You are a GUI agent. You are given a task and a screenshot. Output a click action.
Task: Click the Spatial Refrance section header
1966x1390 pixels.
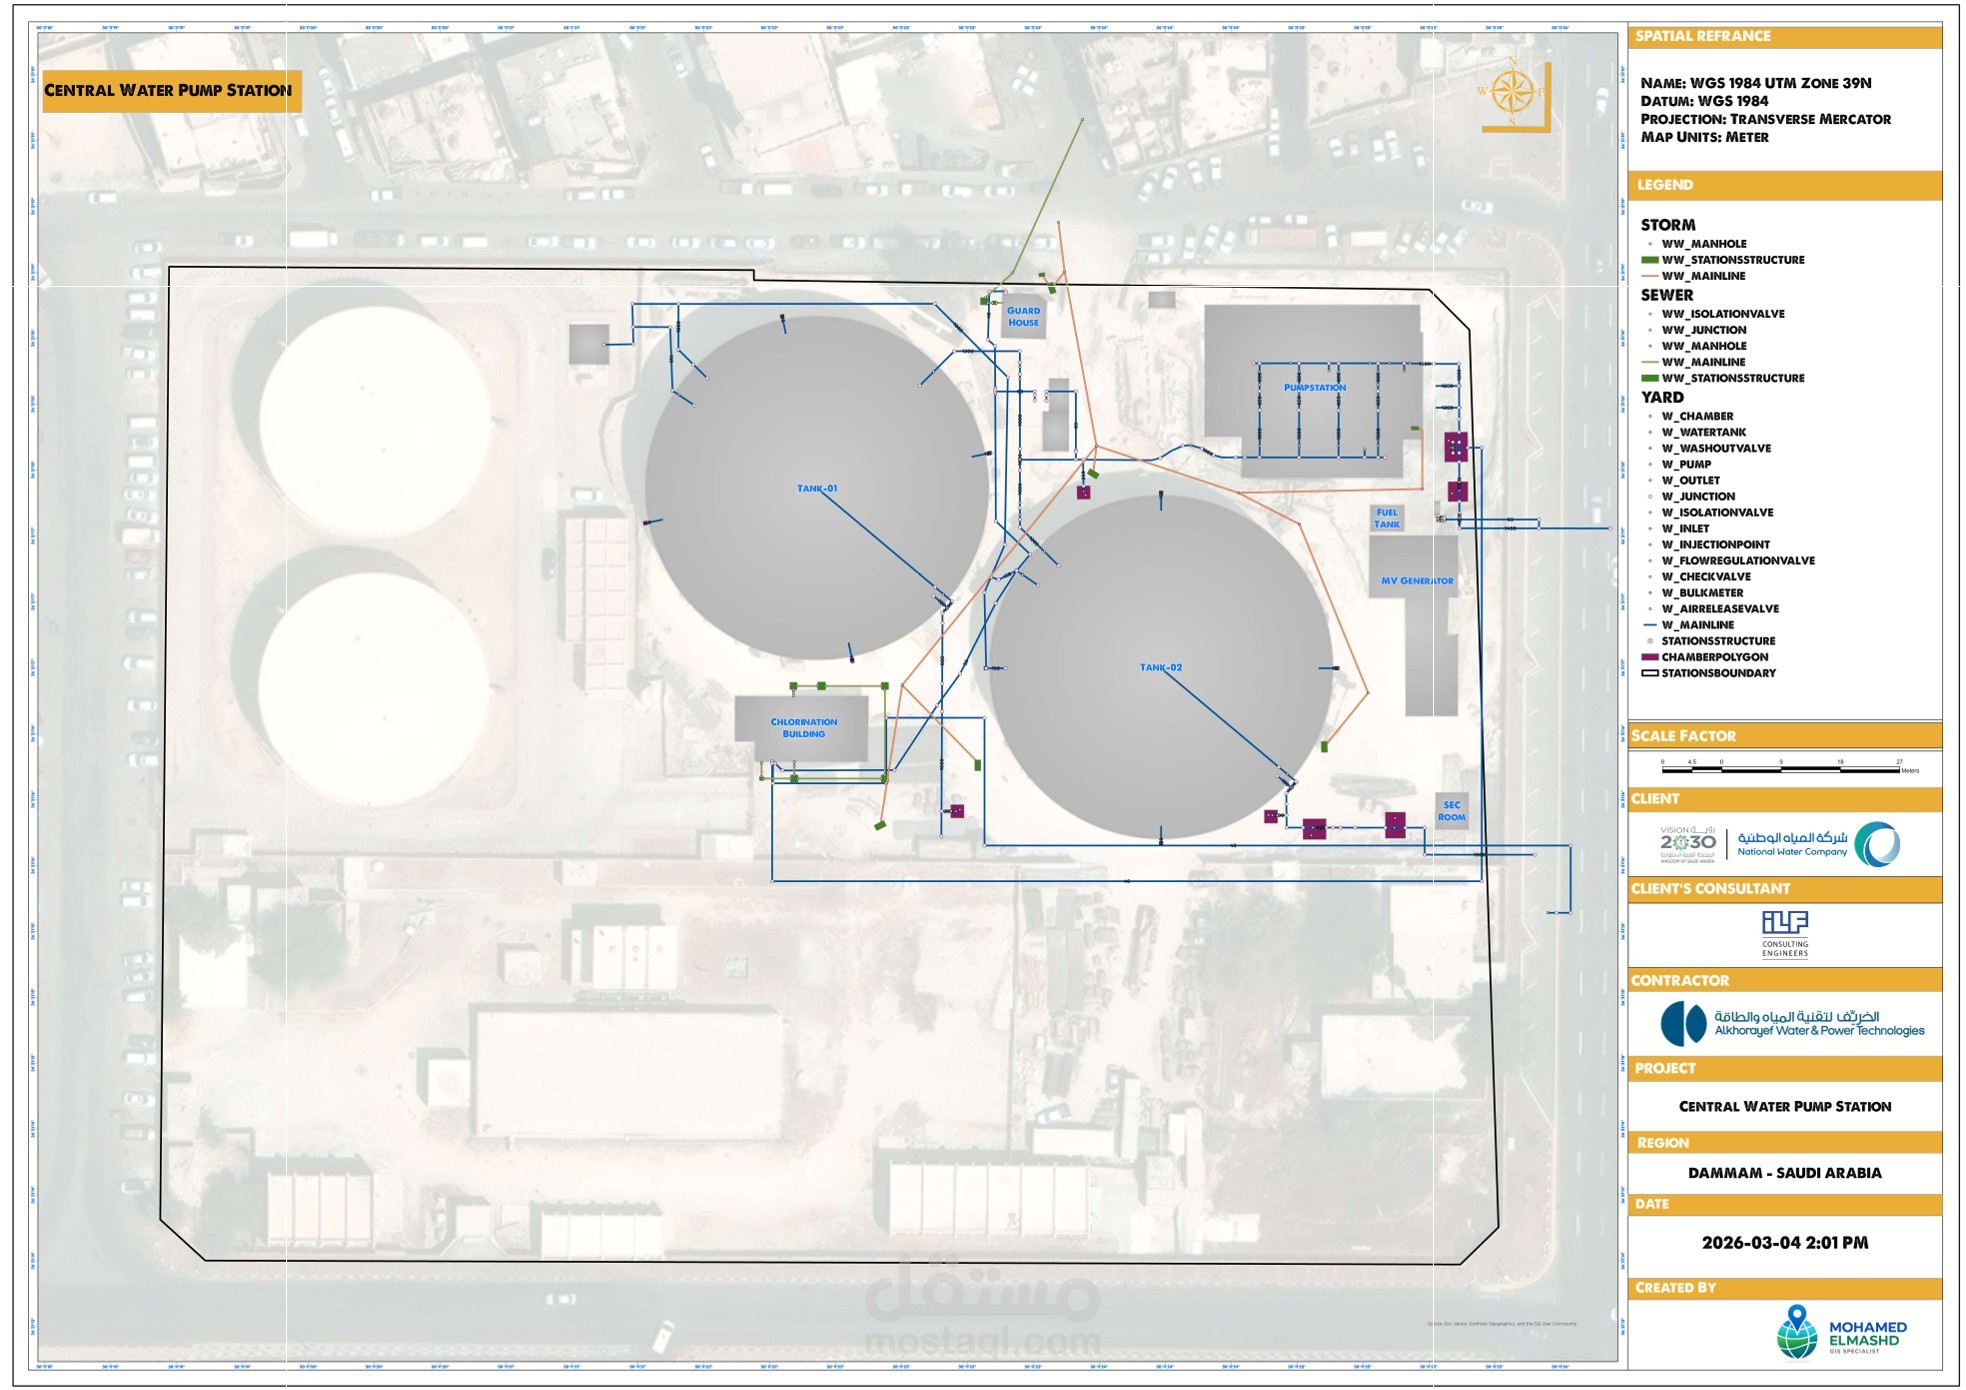point(1785,37)
